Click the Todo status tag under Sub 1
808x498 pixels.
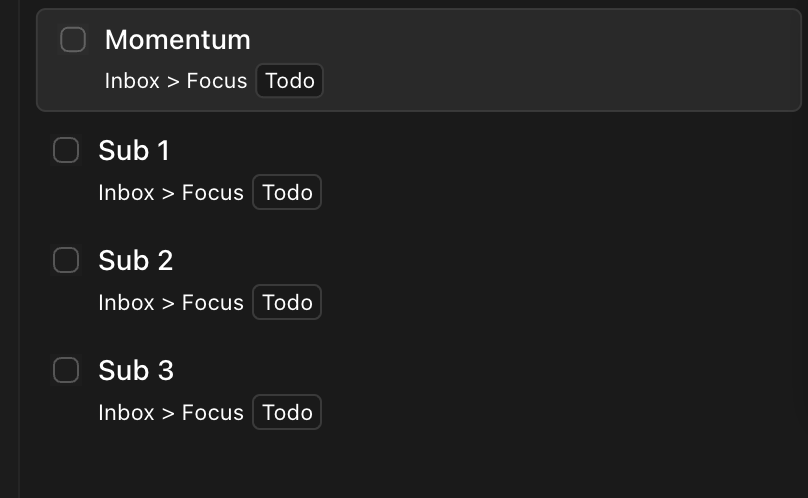[287, 192]
